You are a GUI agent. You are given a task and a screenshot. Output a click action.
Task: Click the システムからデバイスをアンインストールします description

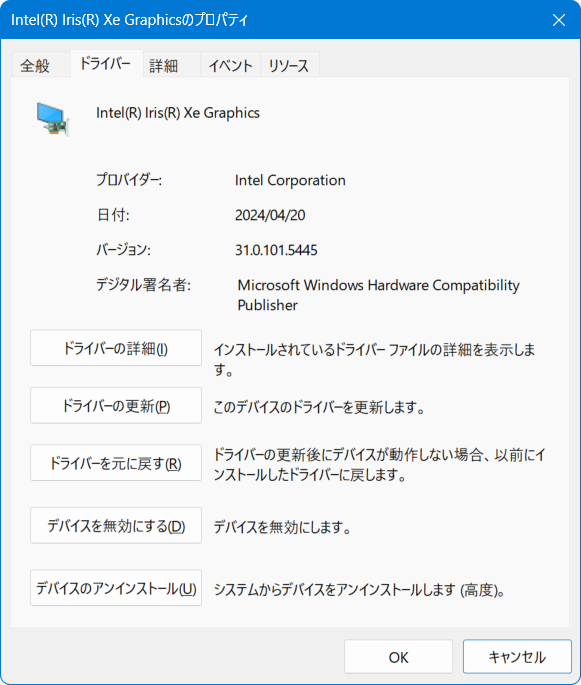[359, 590]
